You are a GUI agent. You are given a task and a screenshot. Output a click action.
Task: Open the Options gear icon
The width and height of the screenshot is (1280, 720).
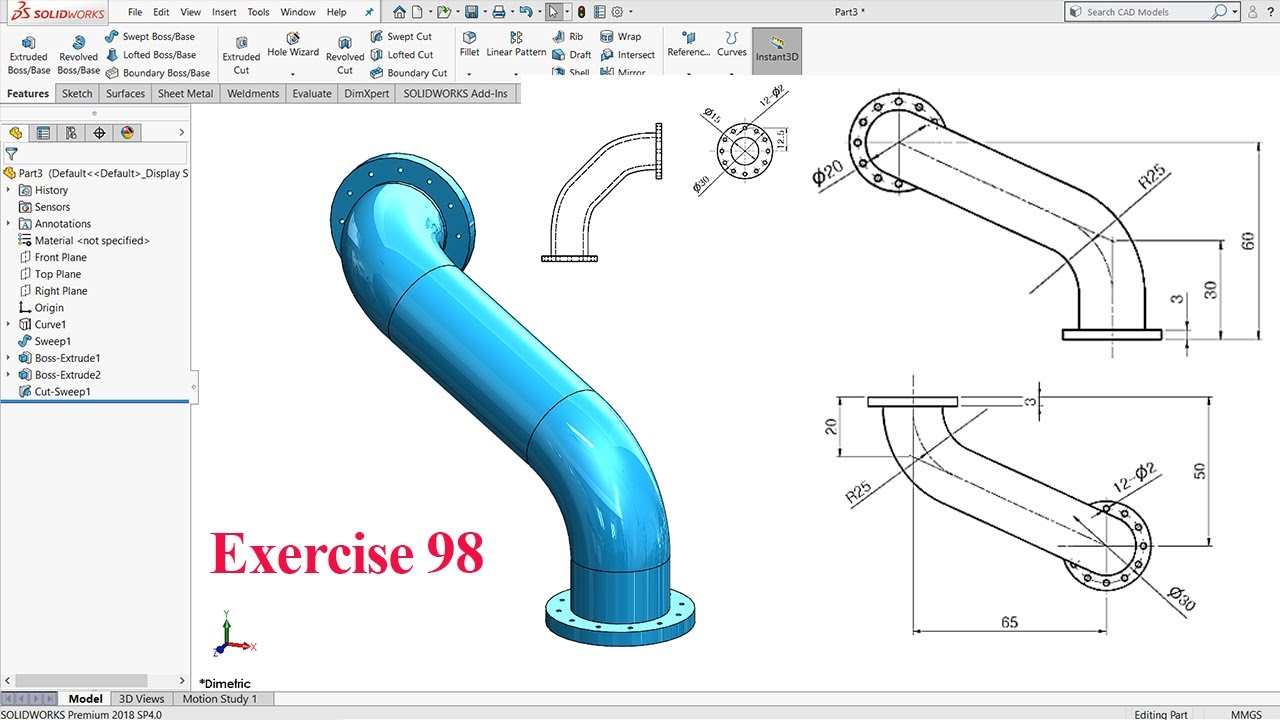click(617, 12)
